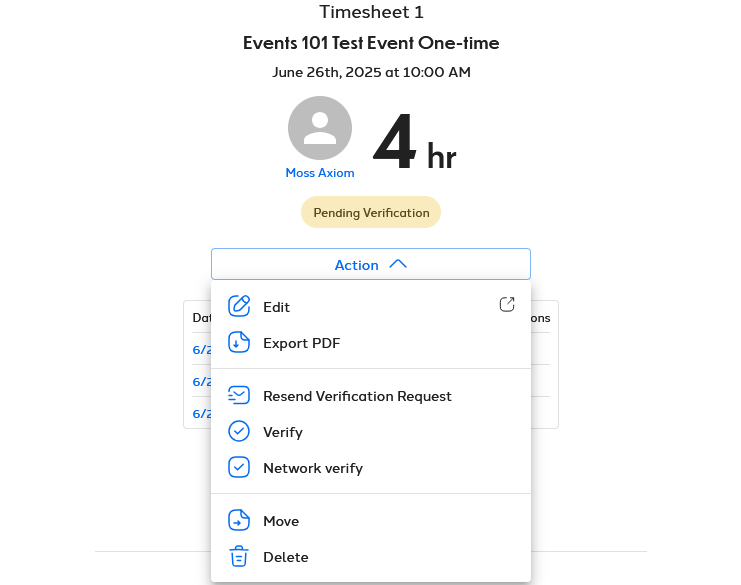Collapse the Action dropdown menu
The width and height of the screenshot is (741, 585).
click(371, 264)
